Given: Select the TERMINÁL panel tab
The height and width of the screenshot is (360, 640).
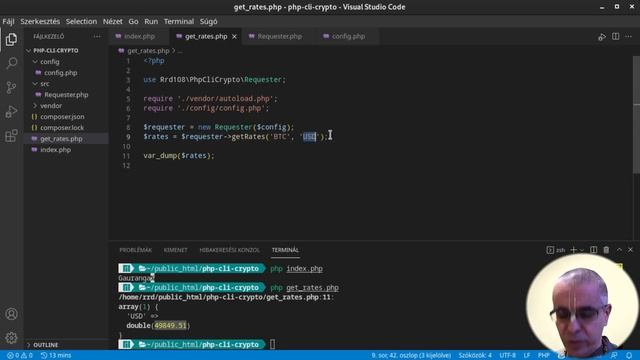Looking at the screenshot, I should [285, 250].
